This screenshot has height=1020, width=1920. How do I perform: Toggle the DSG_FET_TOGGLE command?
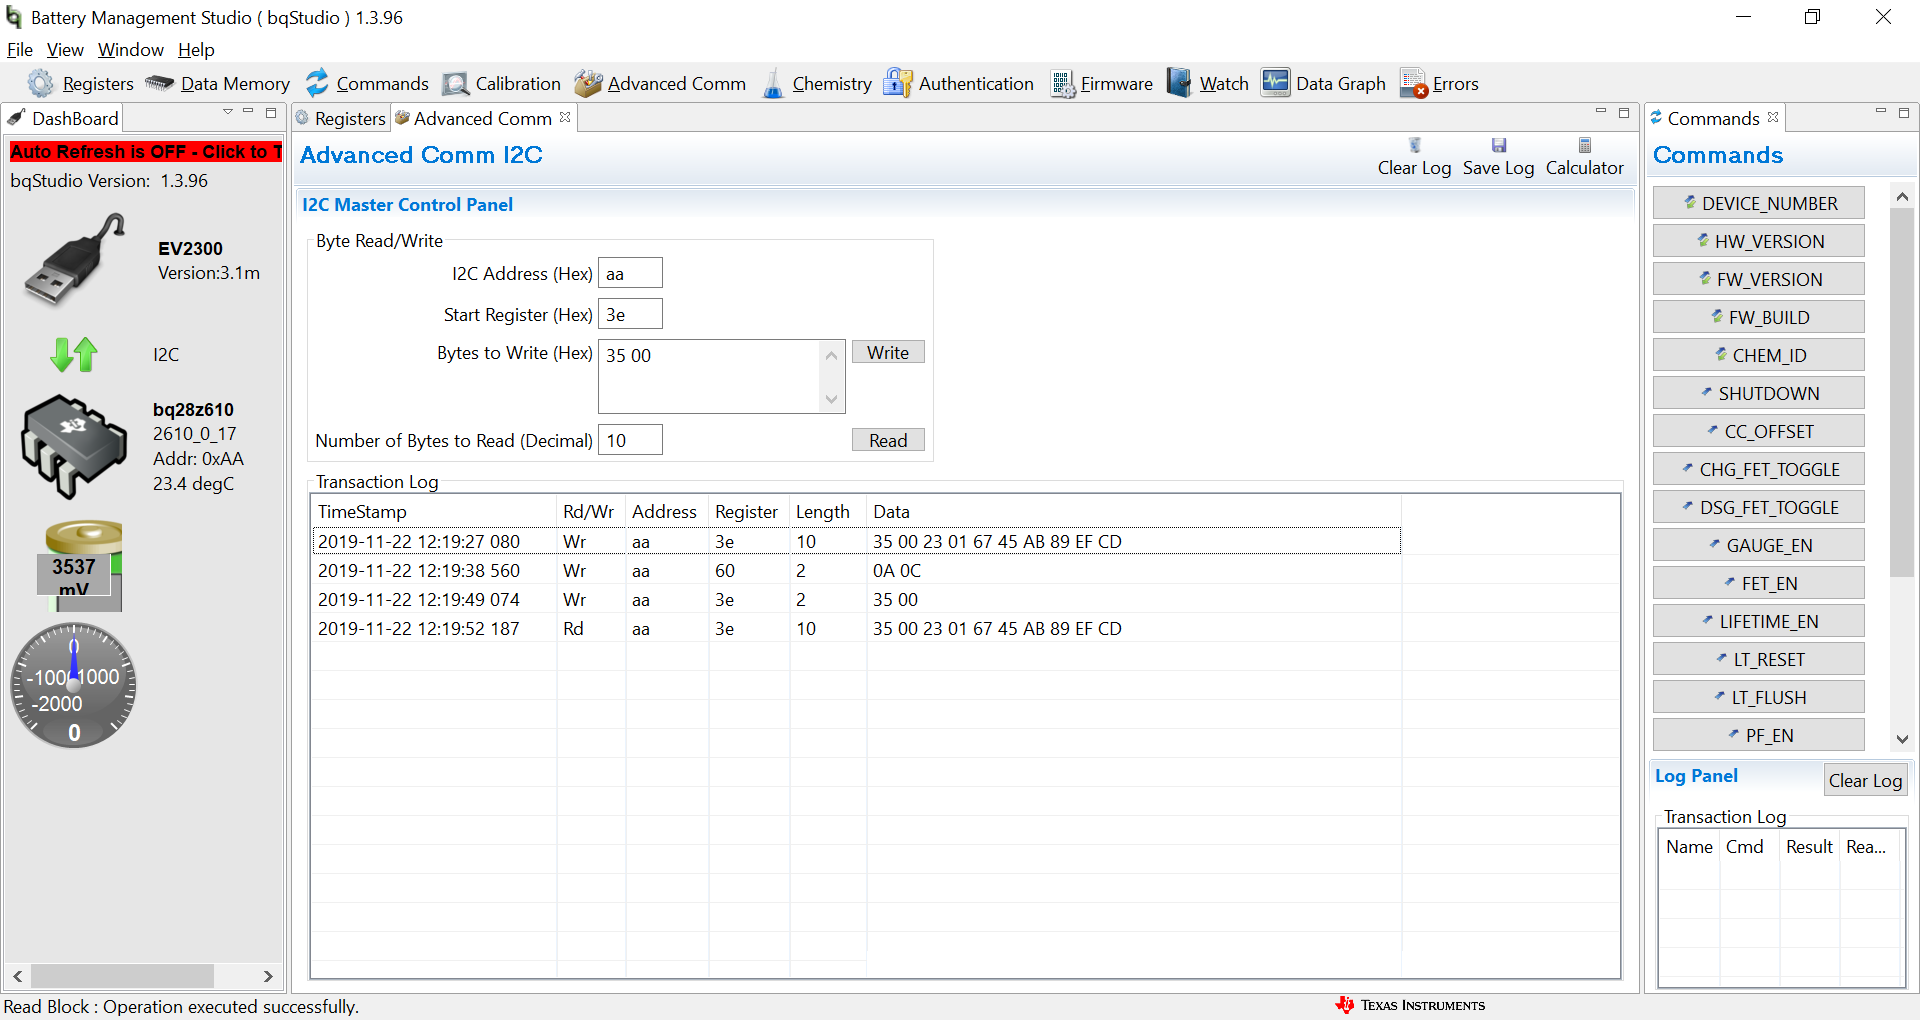pyautogui.click(x=1759, y=507)
